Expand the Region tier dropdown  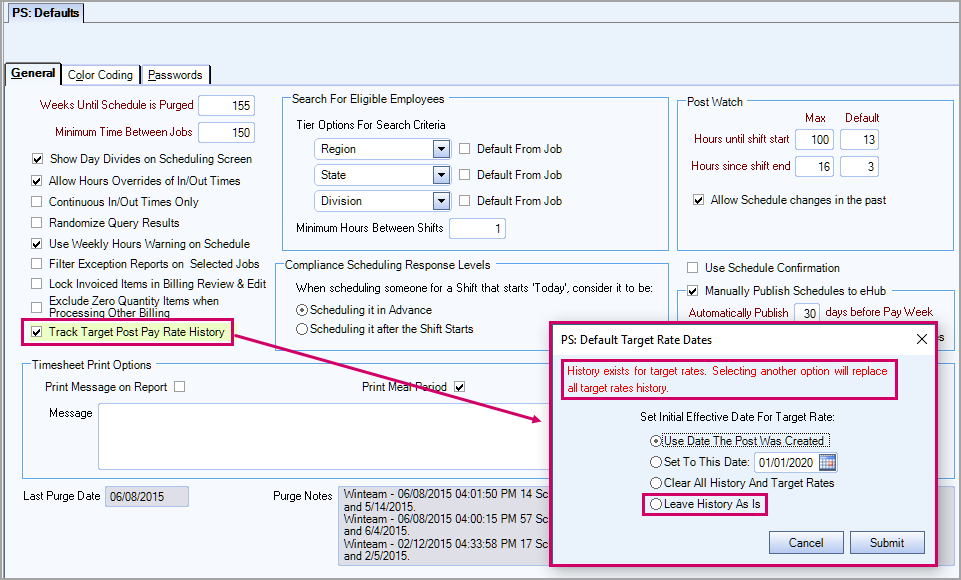coord(441,149)
